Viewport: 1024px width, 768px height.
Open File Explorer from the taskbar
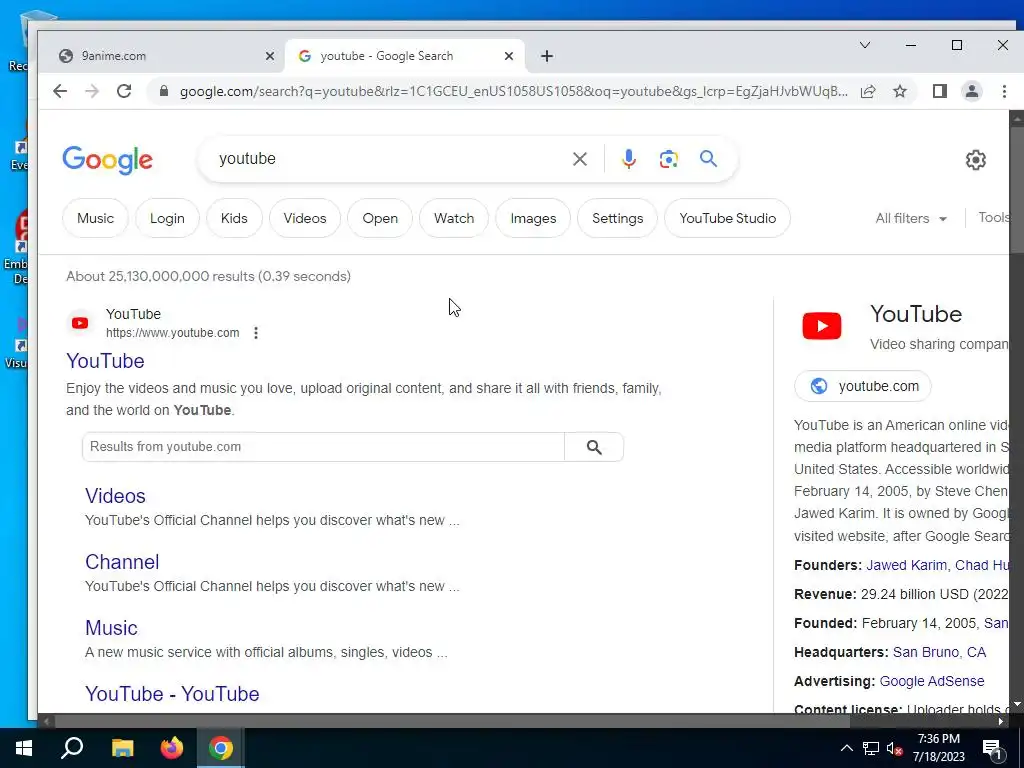122,748
